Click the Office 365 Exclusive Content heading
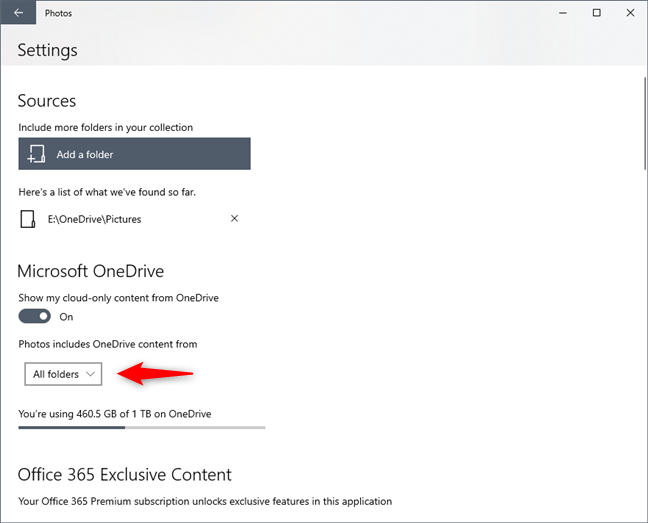 (124, 474)
